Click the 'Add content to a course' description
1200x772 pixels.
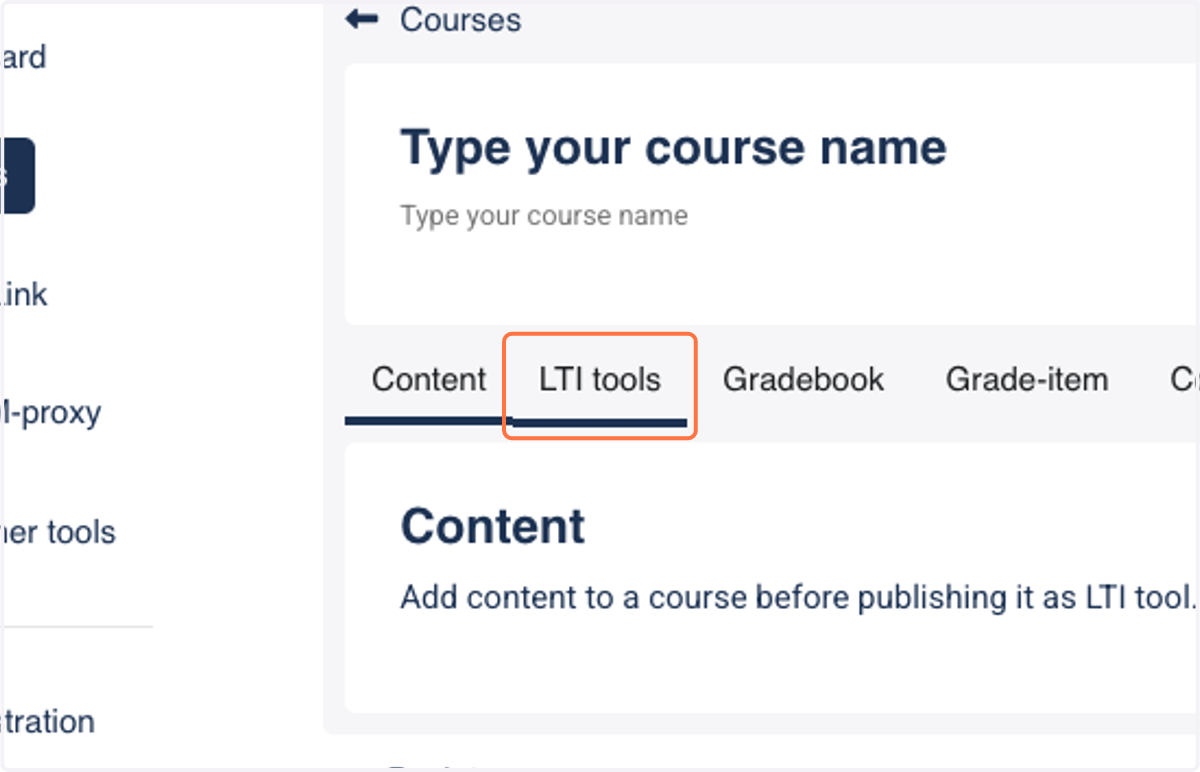798,597
